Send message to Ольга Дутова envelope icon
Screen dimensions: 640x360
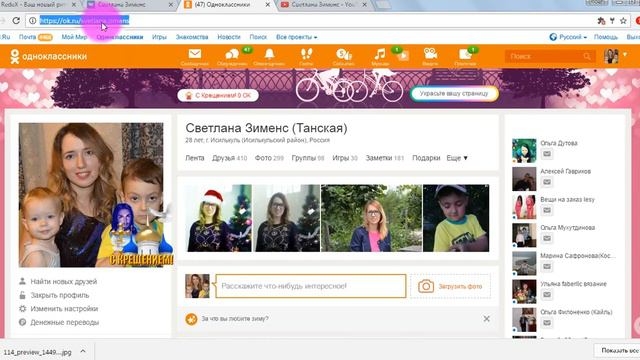click(x=547, y=154)
